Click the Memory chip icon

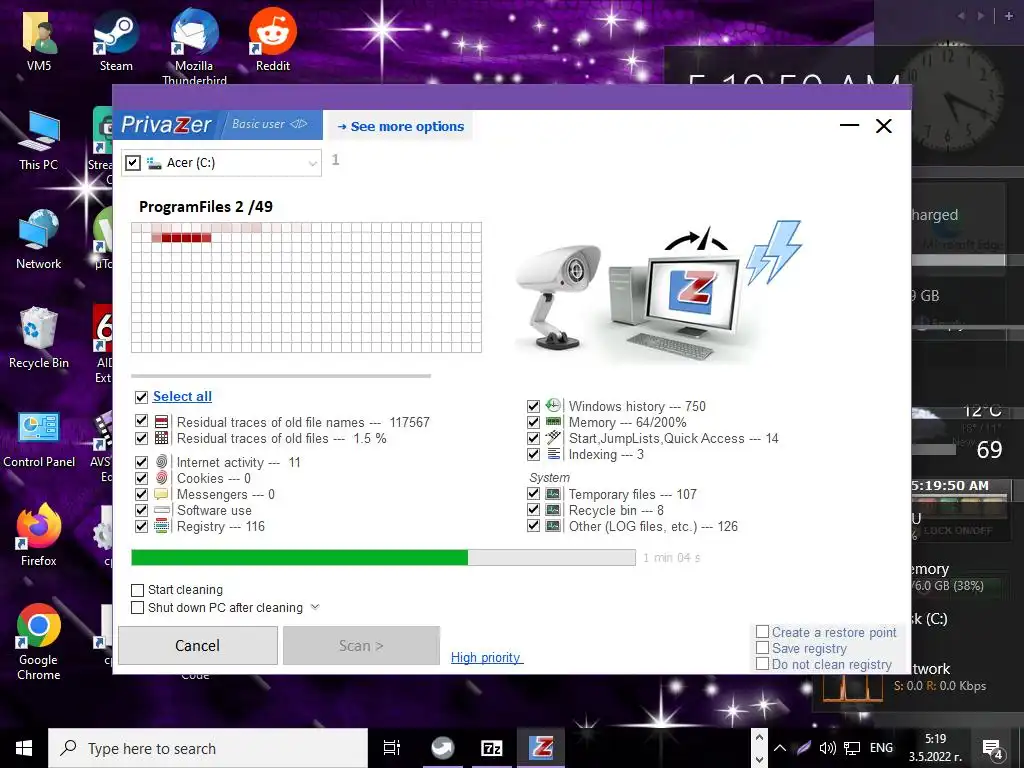pos(553,422)
